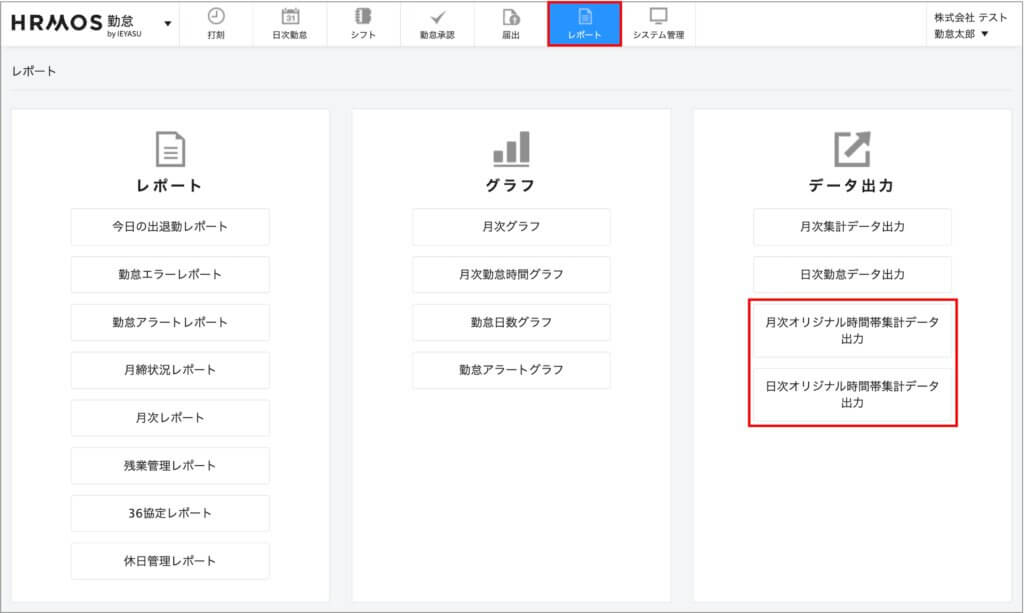Click the 勤怠承認 checkmark icon

[437, 16]
